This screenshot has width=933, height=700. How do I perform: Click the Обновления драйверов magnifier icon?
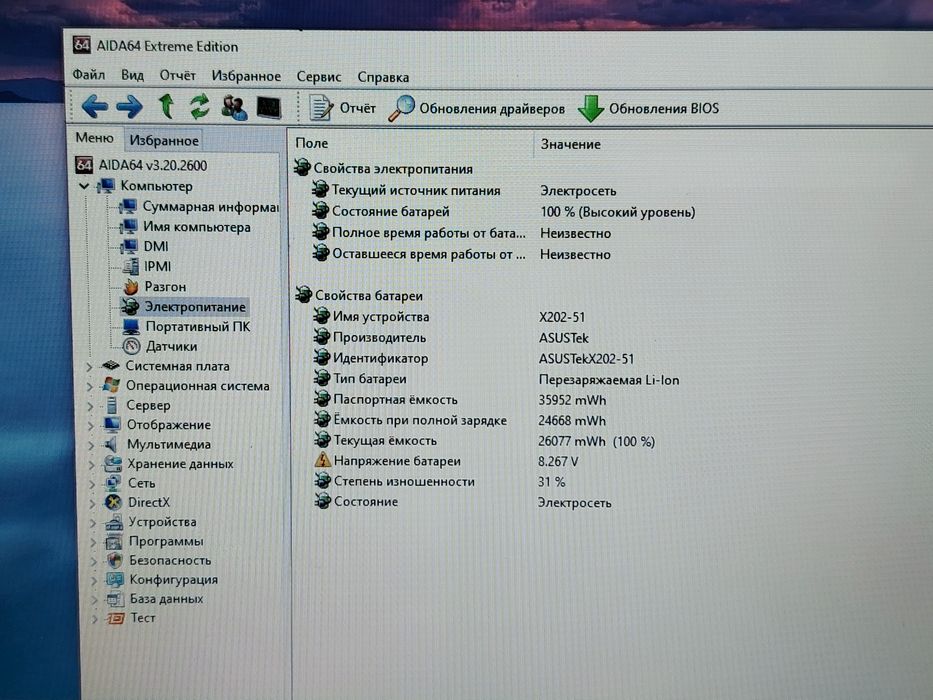click(401, 108)
